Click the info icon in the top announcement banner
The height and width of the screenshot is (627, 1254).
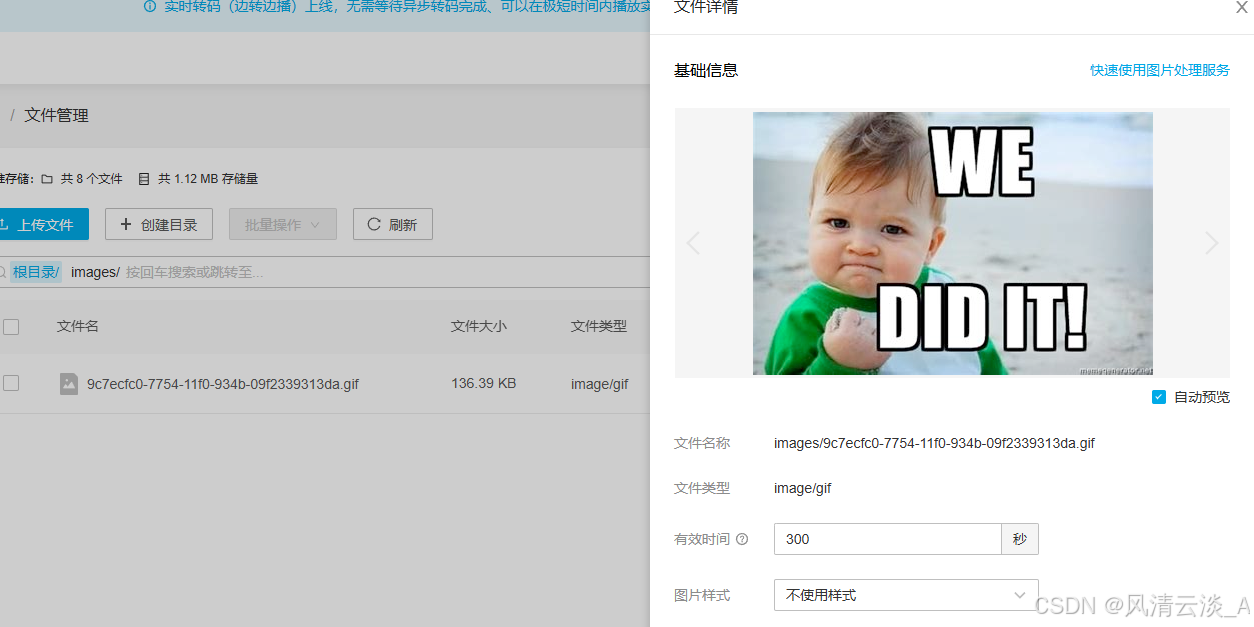[x=150, y=7]
